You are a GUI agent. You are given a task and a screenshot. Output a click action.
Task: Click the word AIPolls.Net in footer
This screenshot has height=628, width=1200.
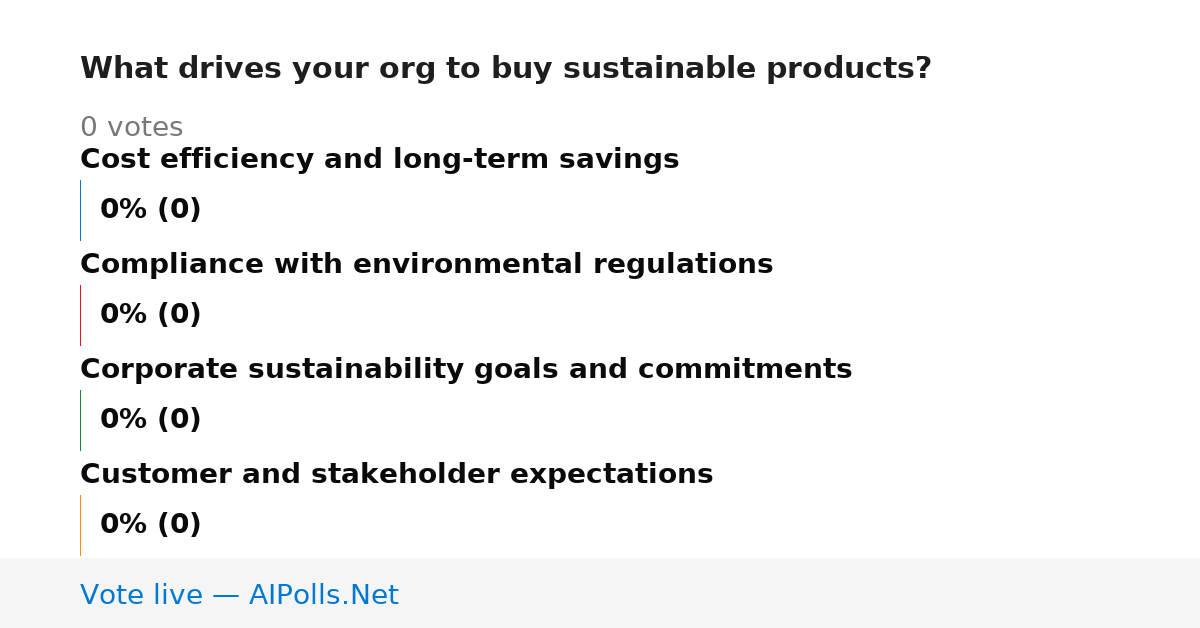click(323, 595)
